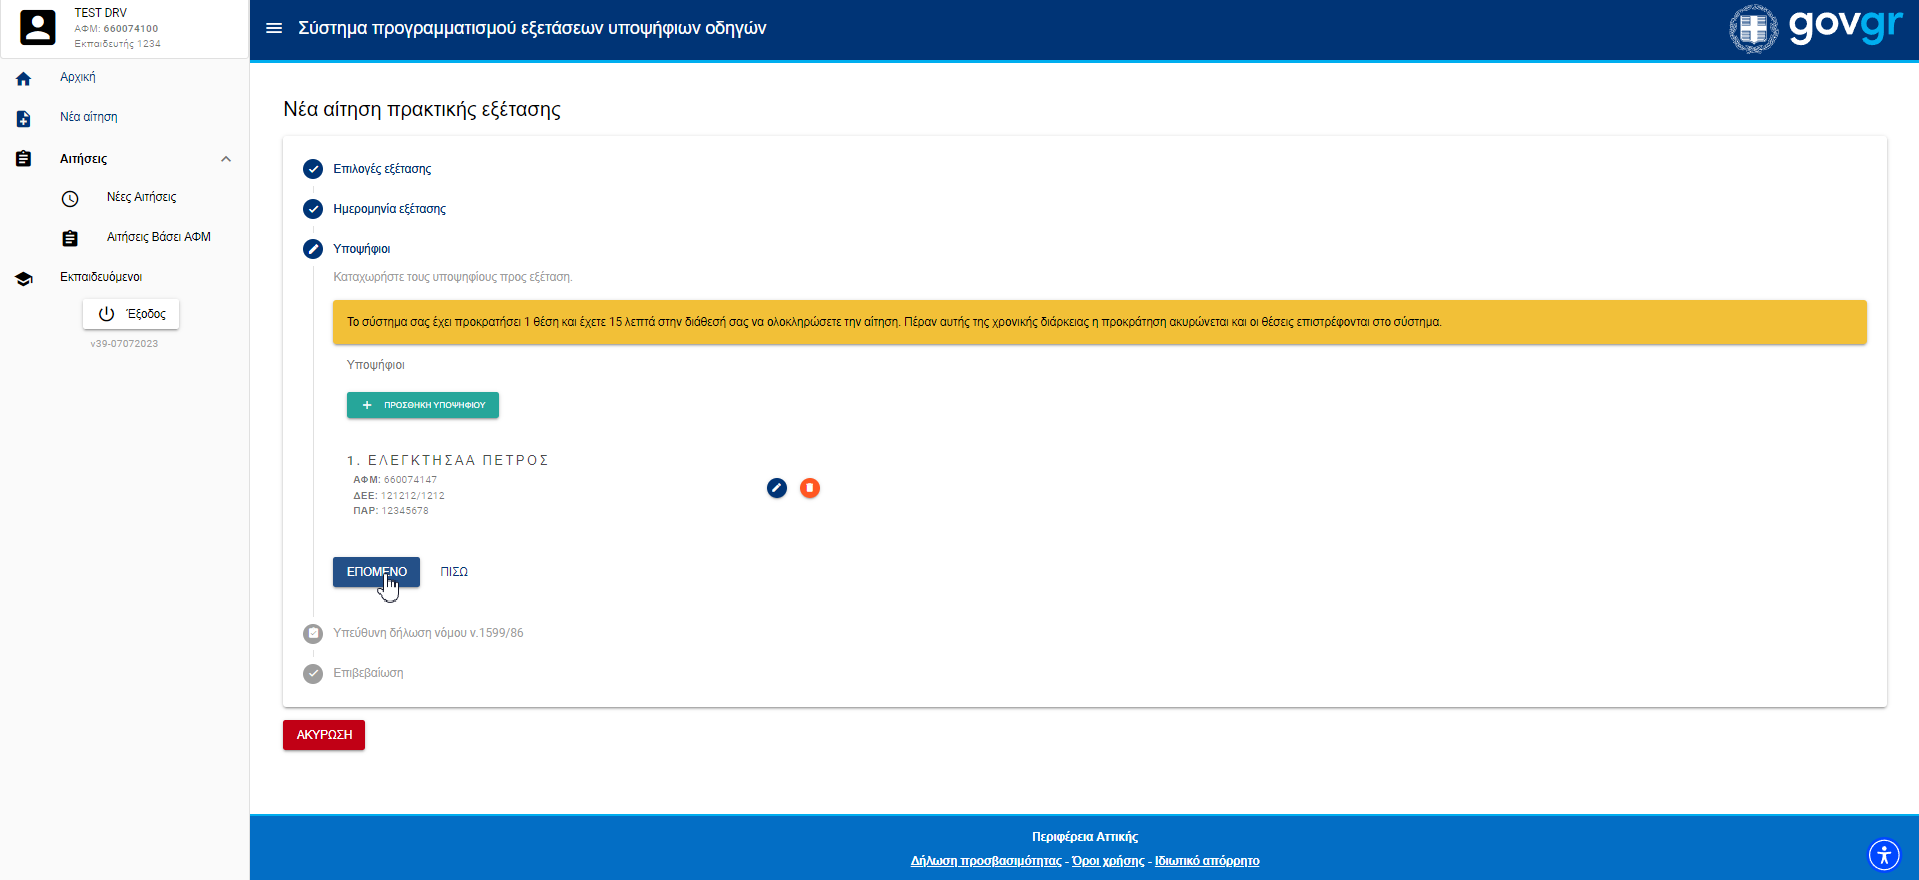Open Αιτήσεις Βάσει ΑΦΜ submenu item
Image resolution: width=1919 pixels, height=880 pixels.
pos(158,237)
